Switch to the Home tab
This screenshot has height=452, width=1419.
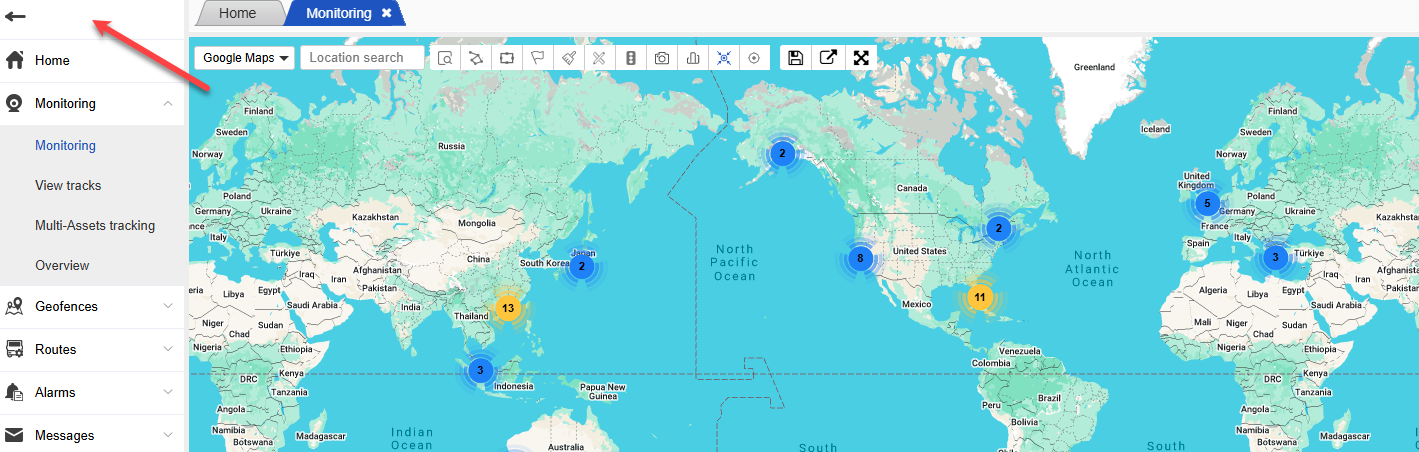238,13
